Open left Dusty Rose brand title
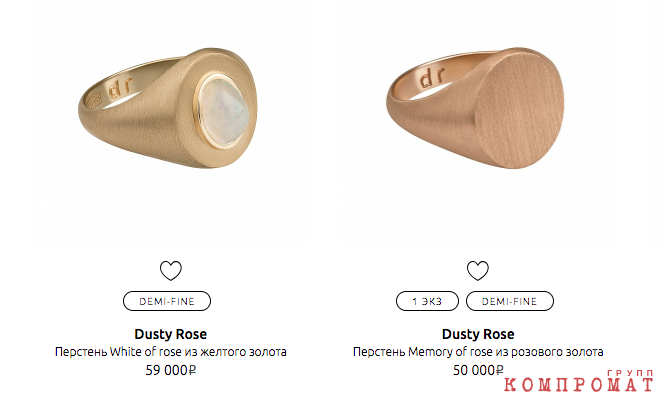This screenshot has height=412, width=664. point(171,334)
